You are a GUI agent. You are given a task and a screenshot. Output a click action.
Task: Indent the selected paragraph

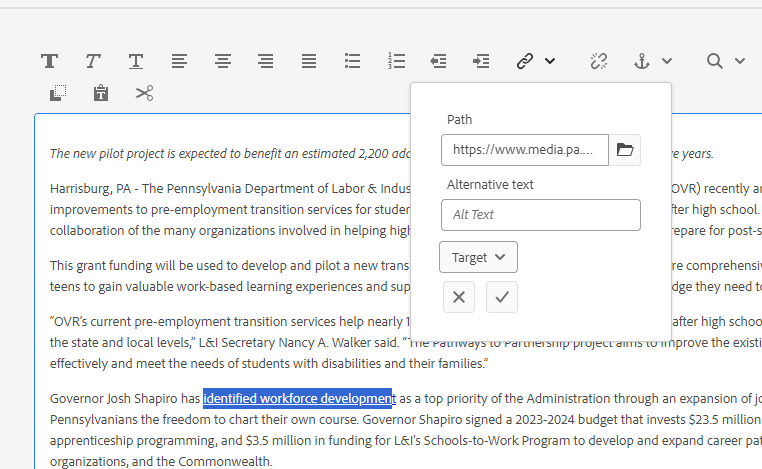coord(481,61)
